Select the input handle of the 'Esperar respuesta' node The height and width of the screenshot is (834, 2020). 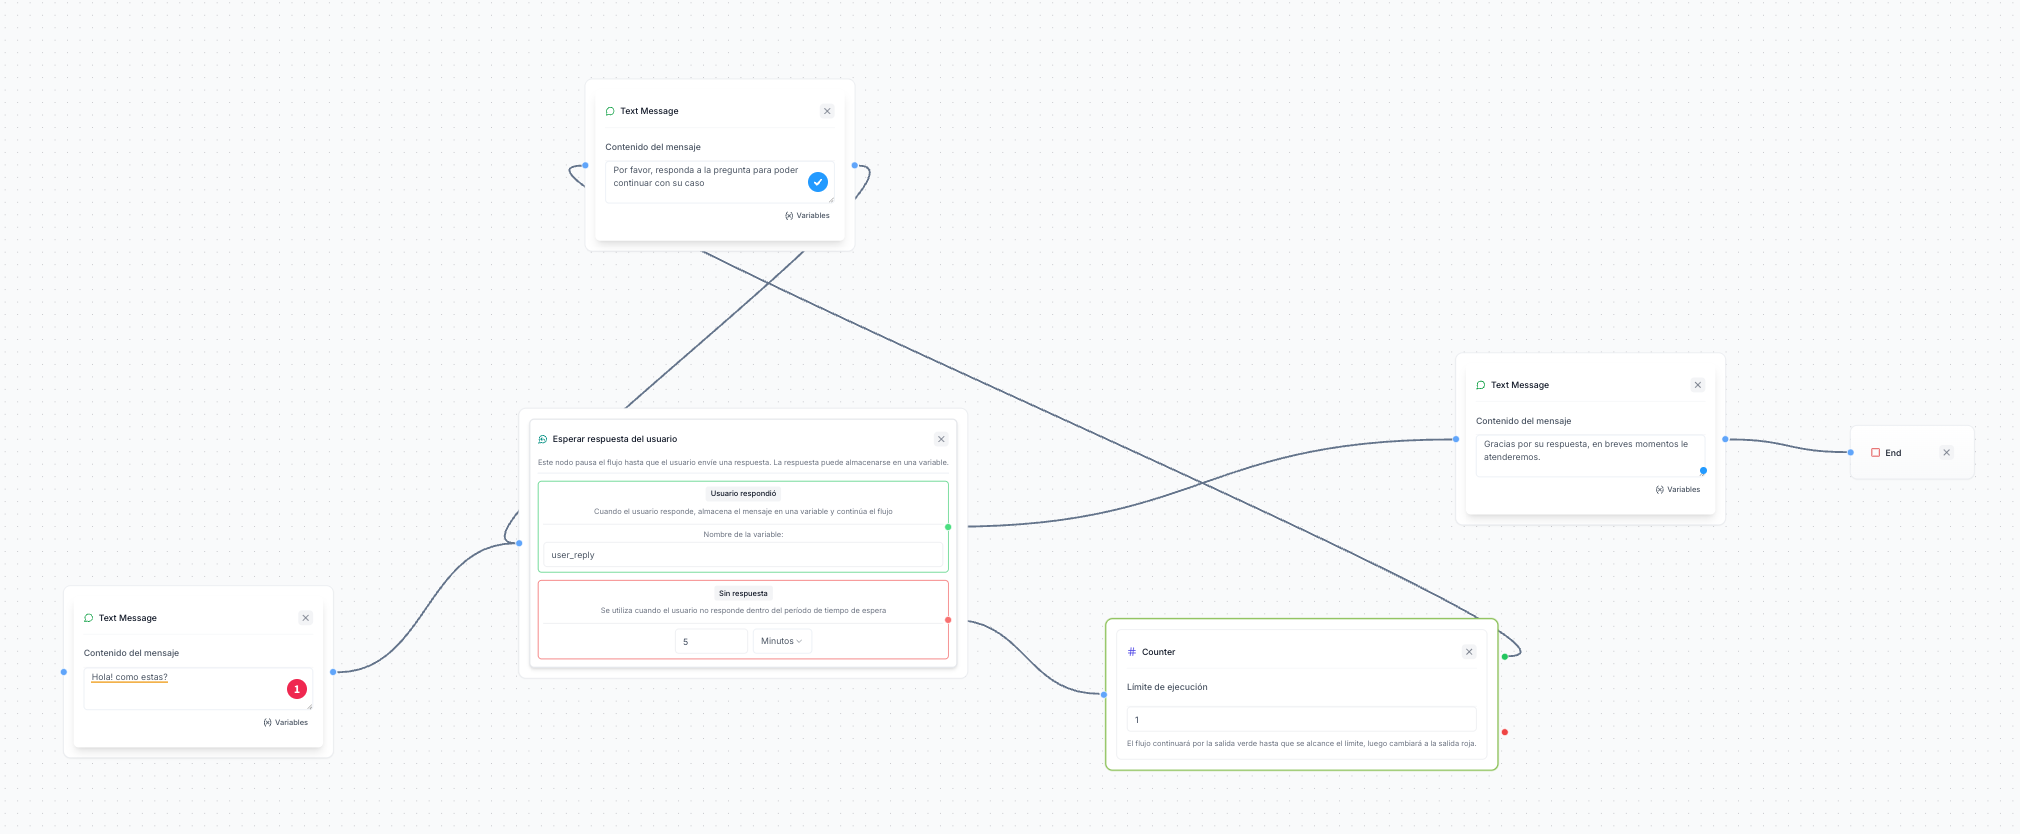[x=519, y=543]
